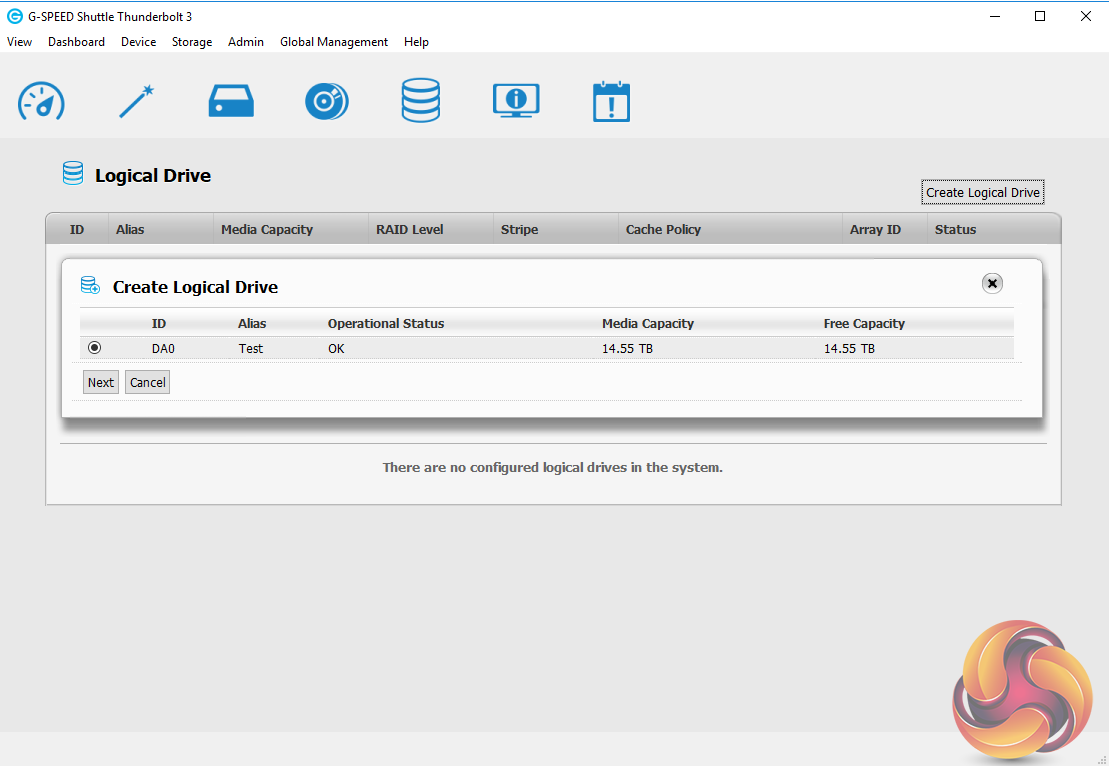Open the View menu
Viewport: 1109px width, 766px height.
19,42
